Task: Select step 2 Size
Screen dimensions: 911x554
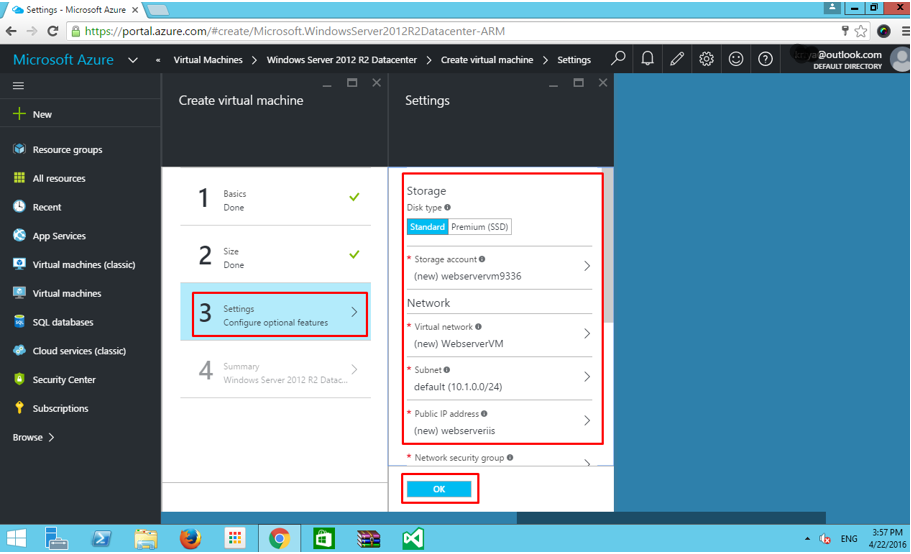Action: 275,255
